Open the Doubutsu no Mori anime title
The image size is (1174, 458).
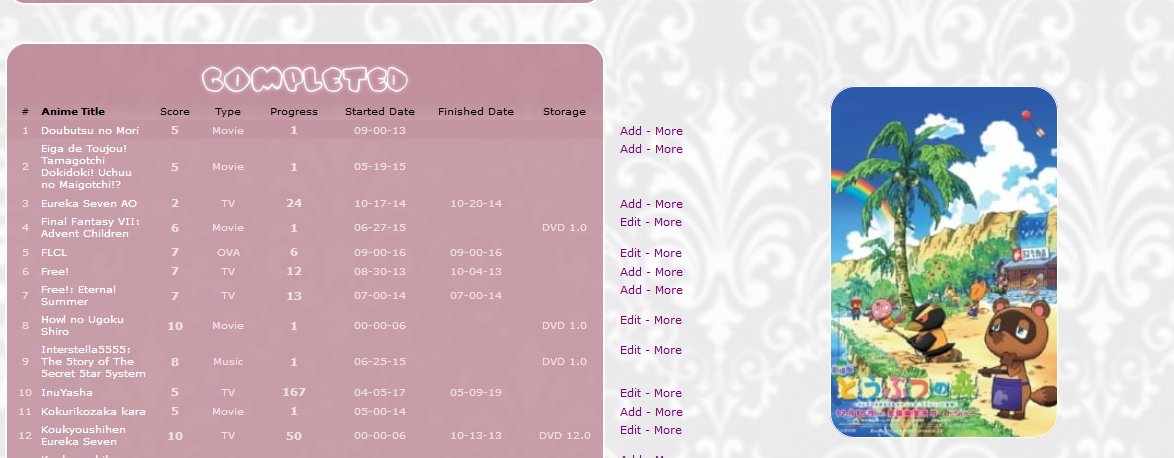pos(89,130)
